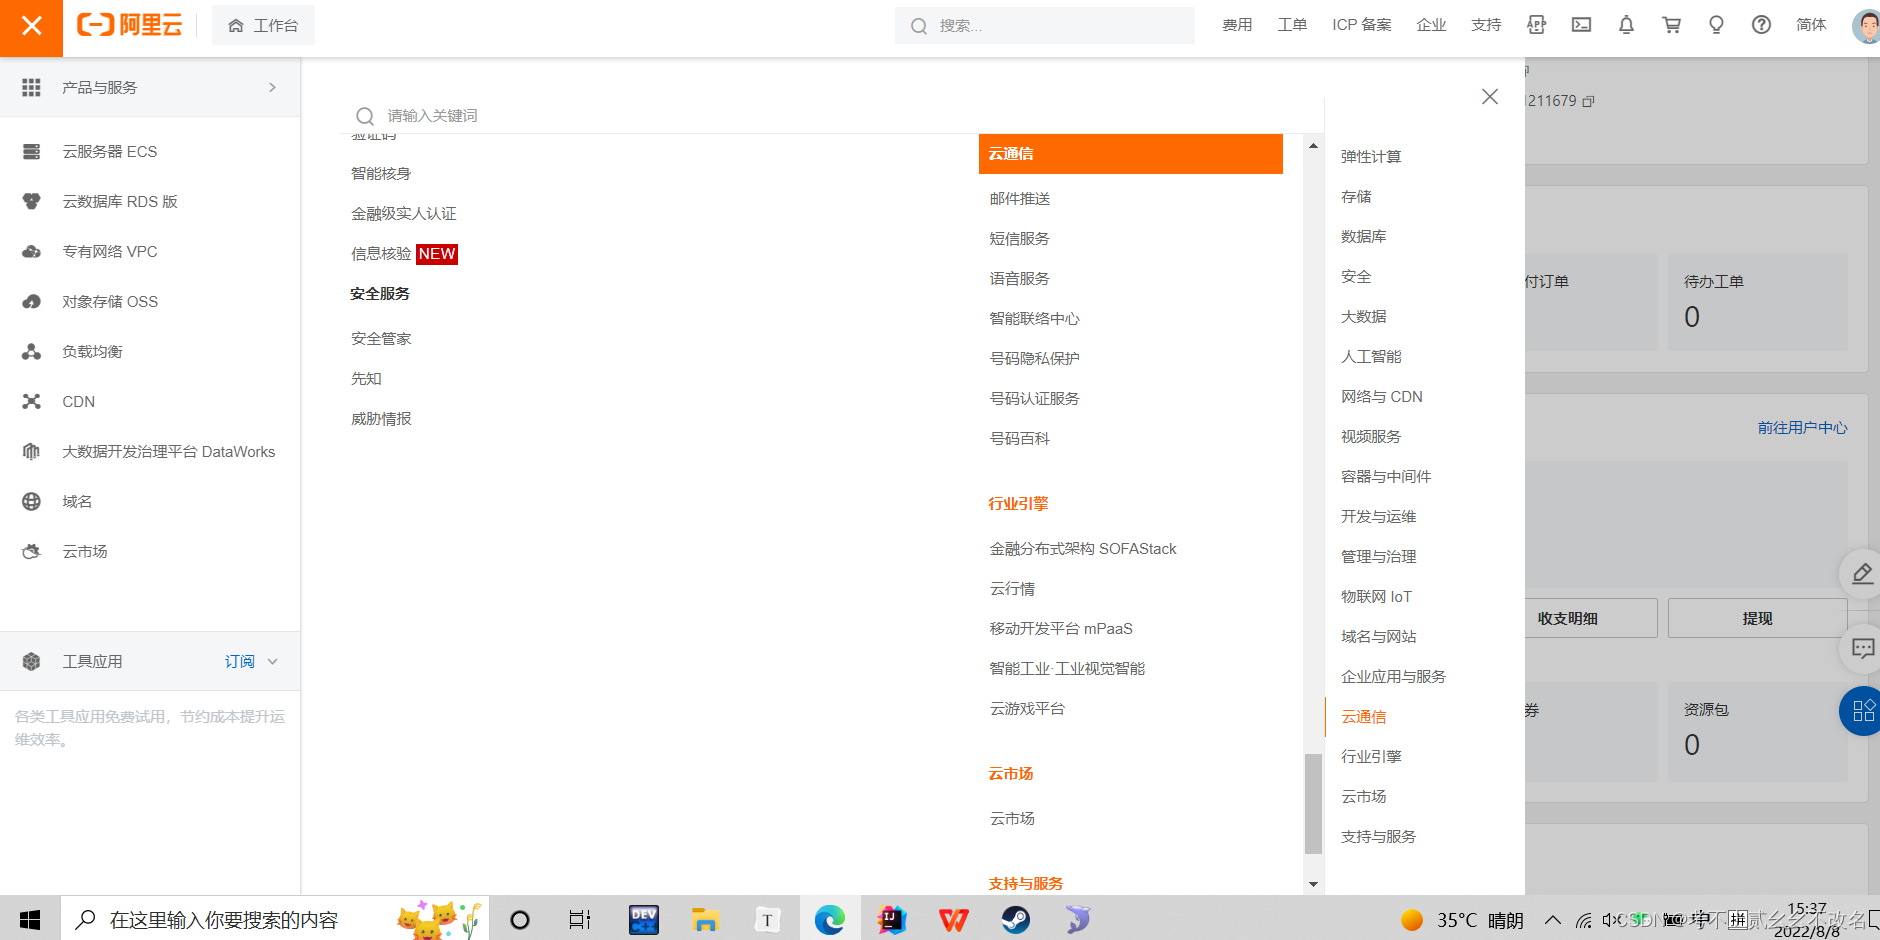Click scrollbar down arrow in product list
The width and height of the screenshot is (1880, 940).
click(1313, 884)
